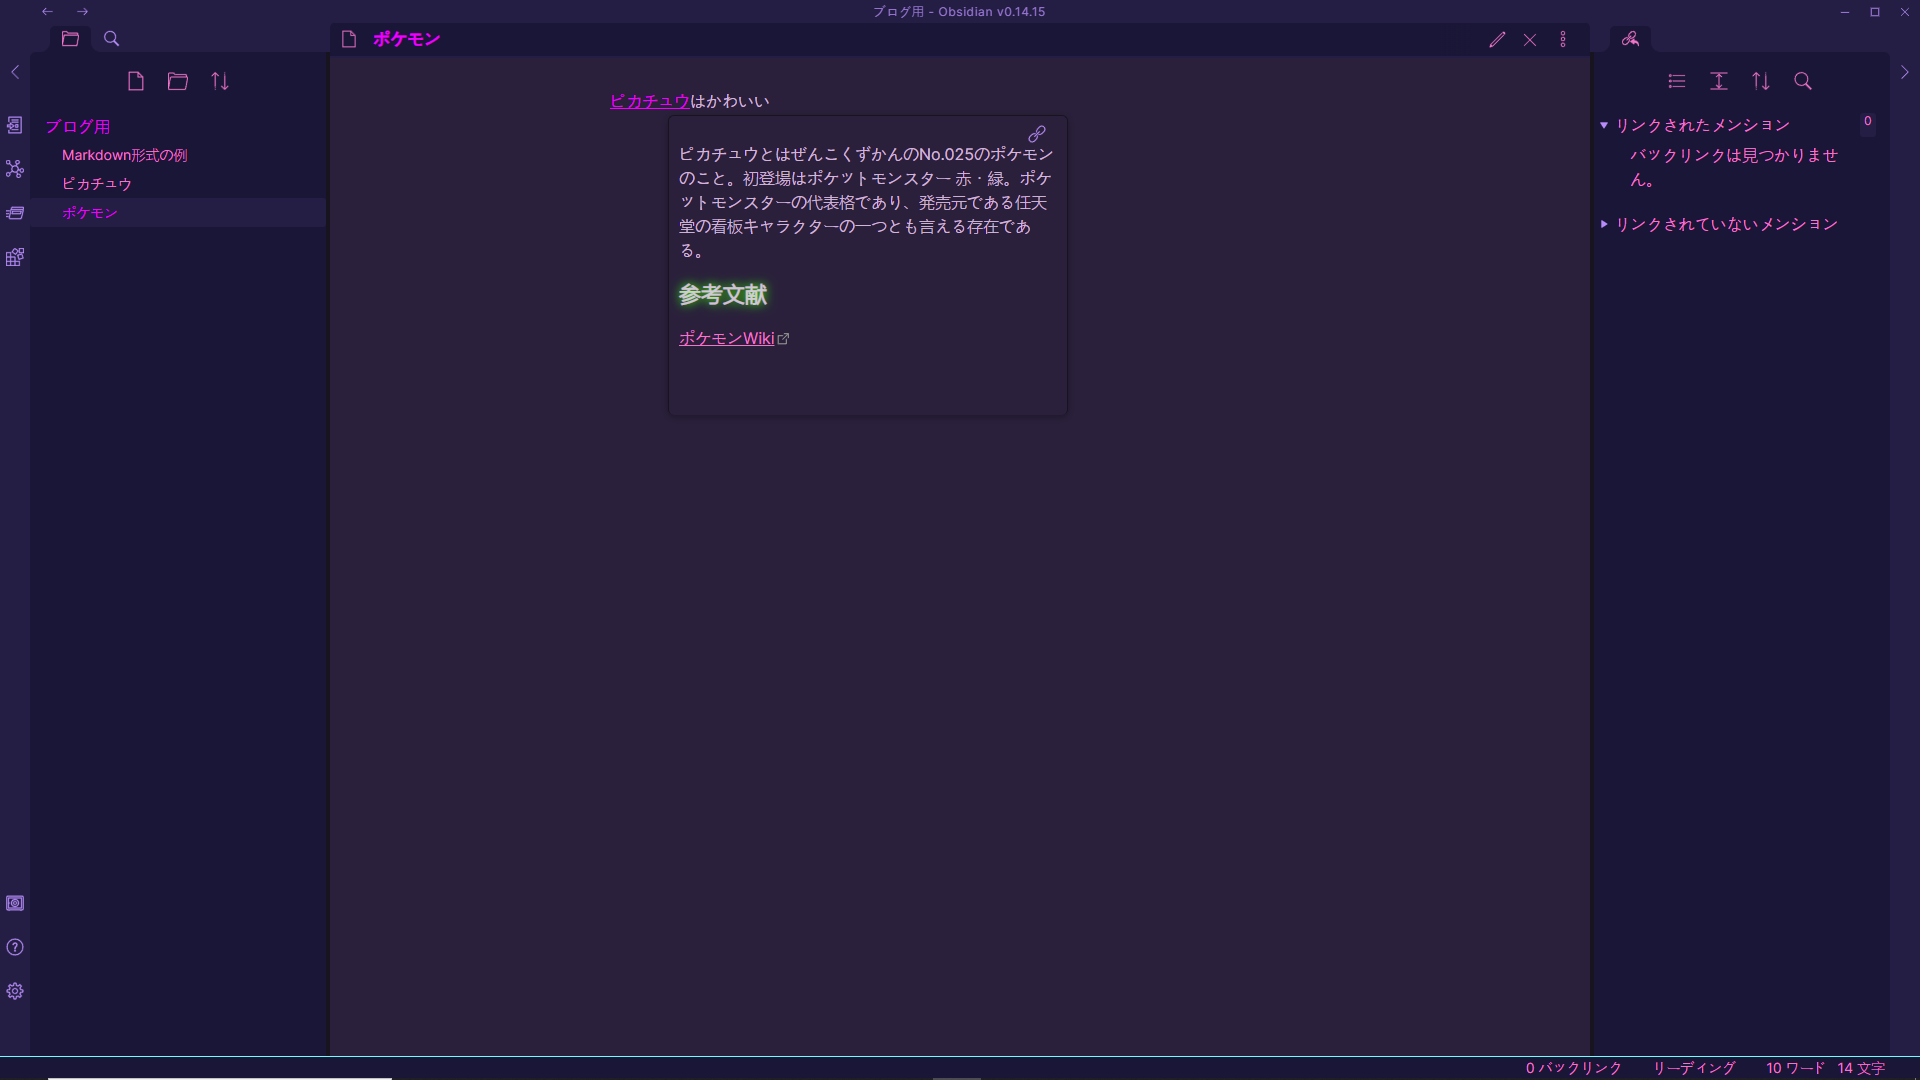Close the ポケモン note pane
The image size is (1920, 1080).
pos(1530,39)
